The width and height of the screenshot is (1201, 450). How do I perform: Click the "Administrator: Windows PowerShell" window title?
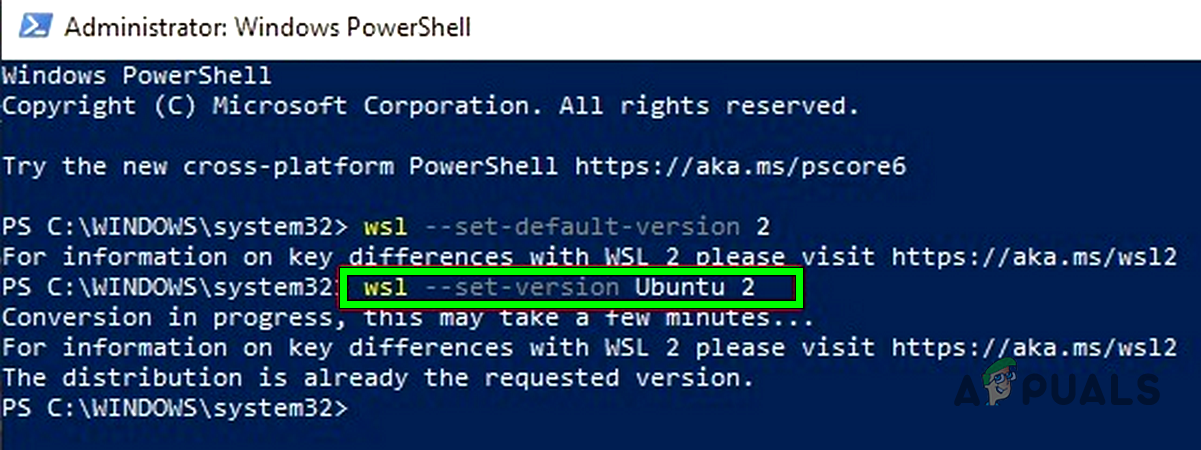click(267, 27)
